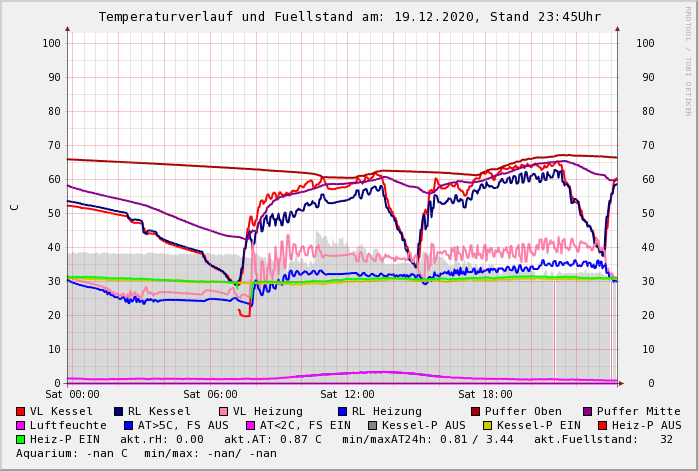Click the Temperaturverlauf und Fuellstand chart title
Screen dimensions: 698x471
[349, 17]
